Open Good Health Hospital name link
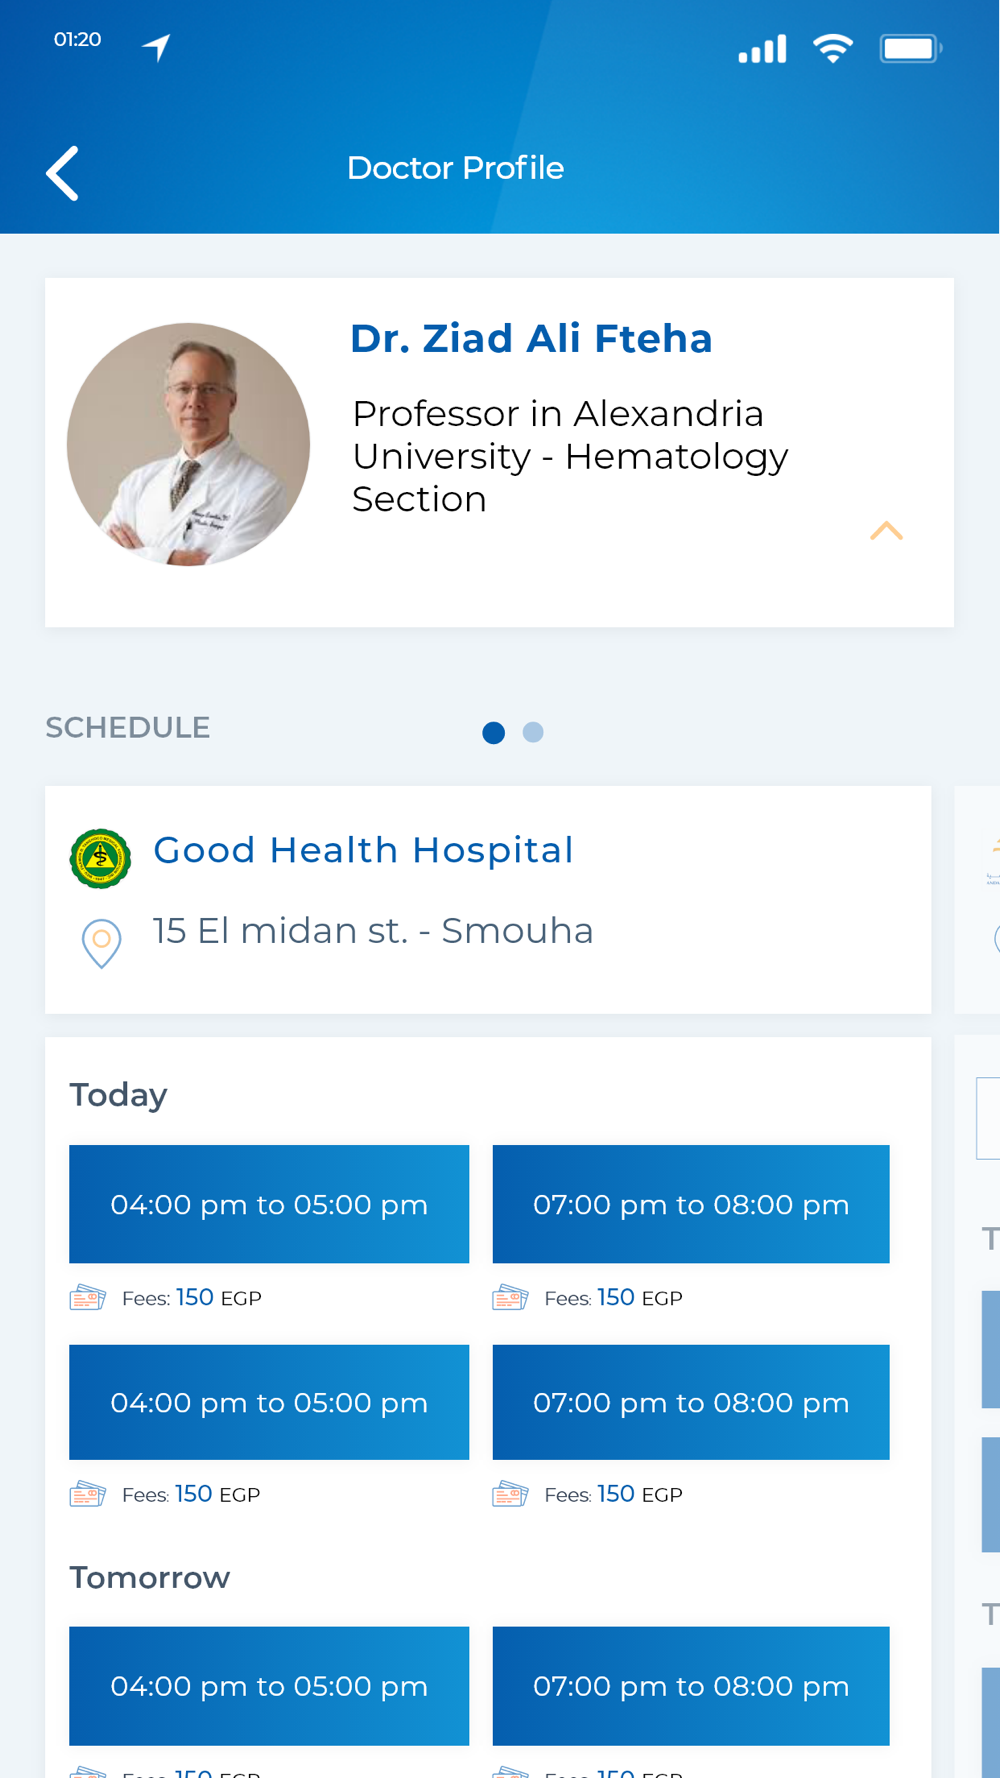Viewport: 1000px width, 1778px height. (363, 850)
